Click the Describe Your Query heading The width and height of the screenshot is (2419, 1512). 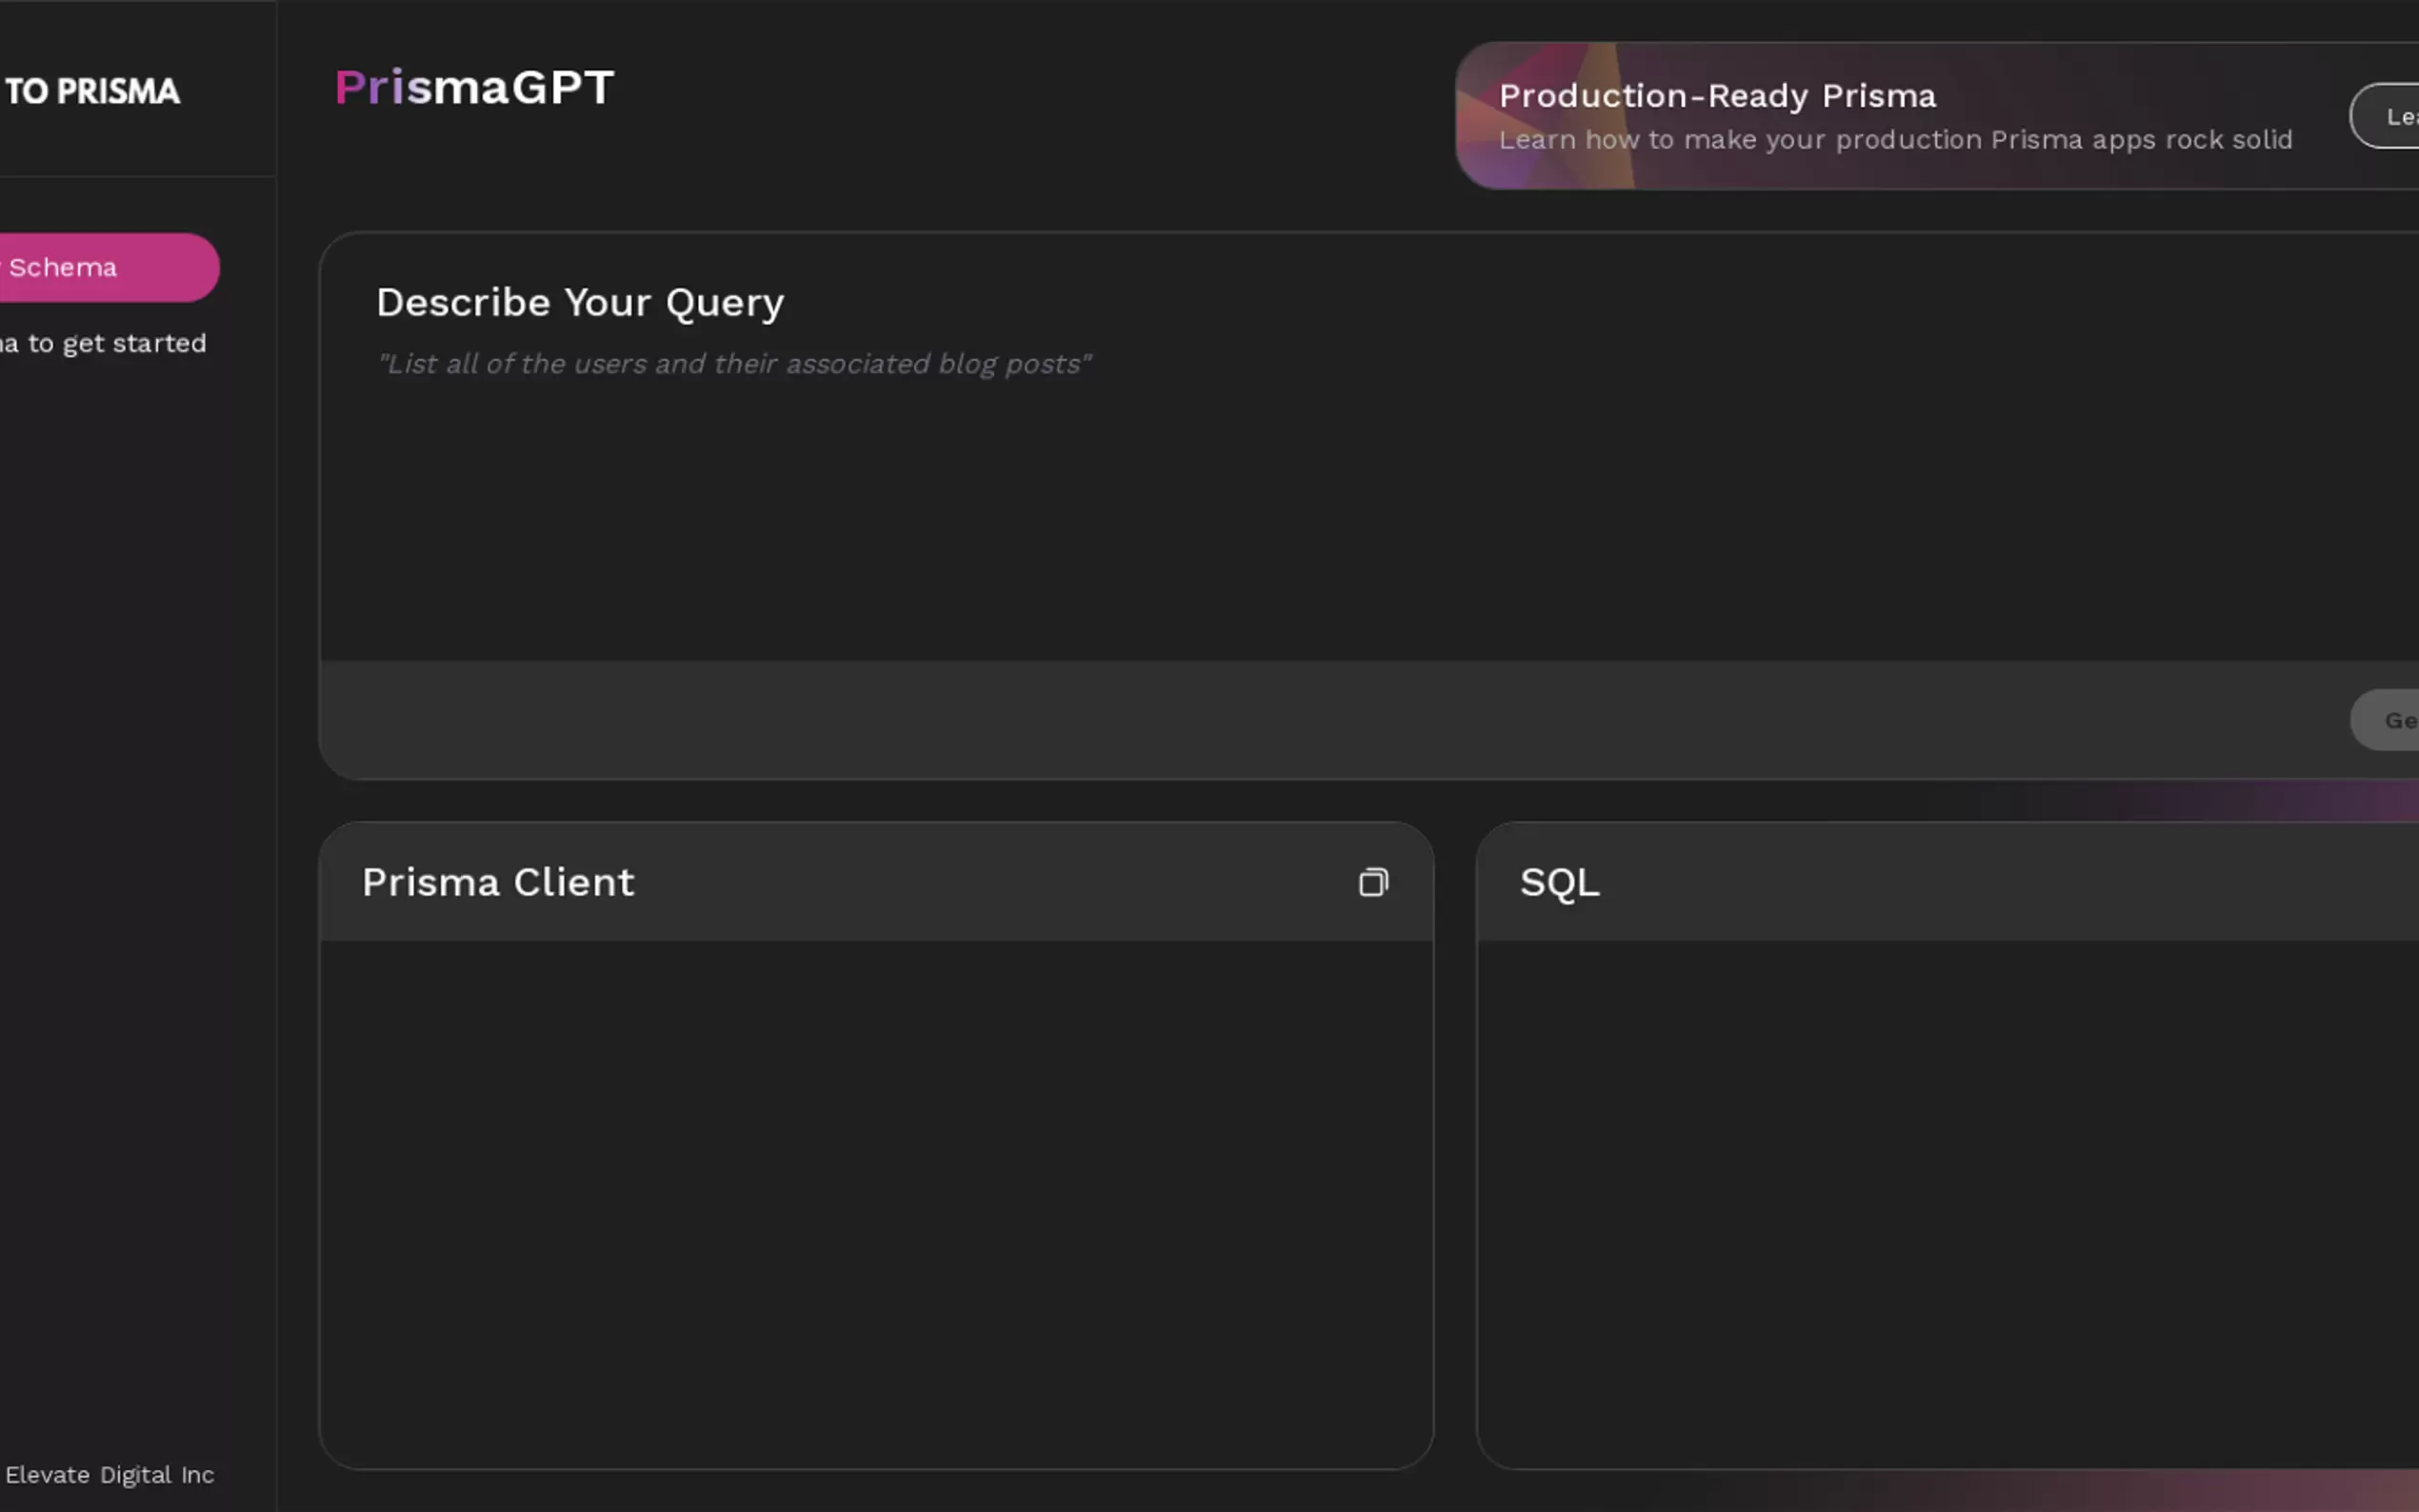[x=580, y=302]
